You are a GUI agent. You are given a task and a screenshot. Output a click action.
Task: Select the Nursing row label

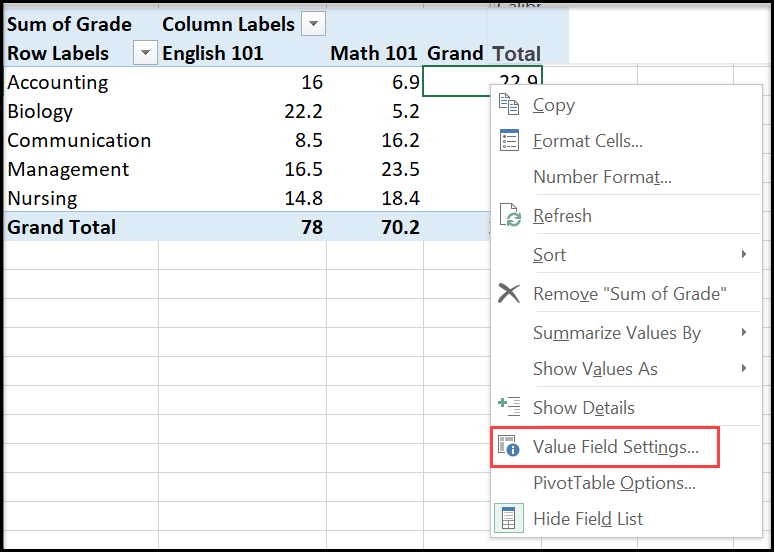tap(42, 198)
